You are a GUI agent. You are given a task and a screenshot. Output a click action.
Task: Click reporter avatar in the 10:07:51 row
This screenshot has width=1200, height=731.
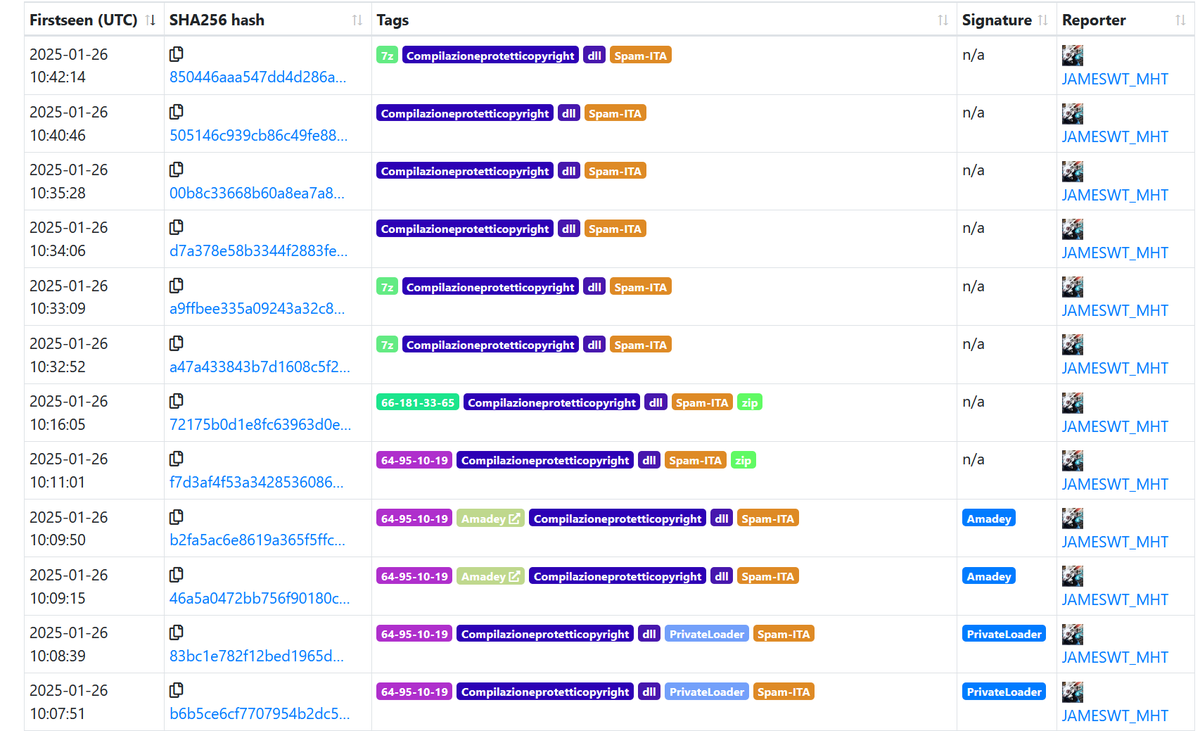tap(1072, 692)
